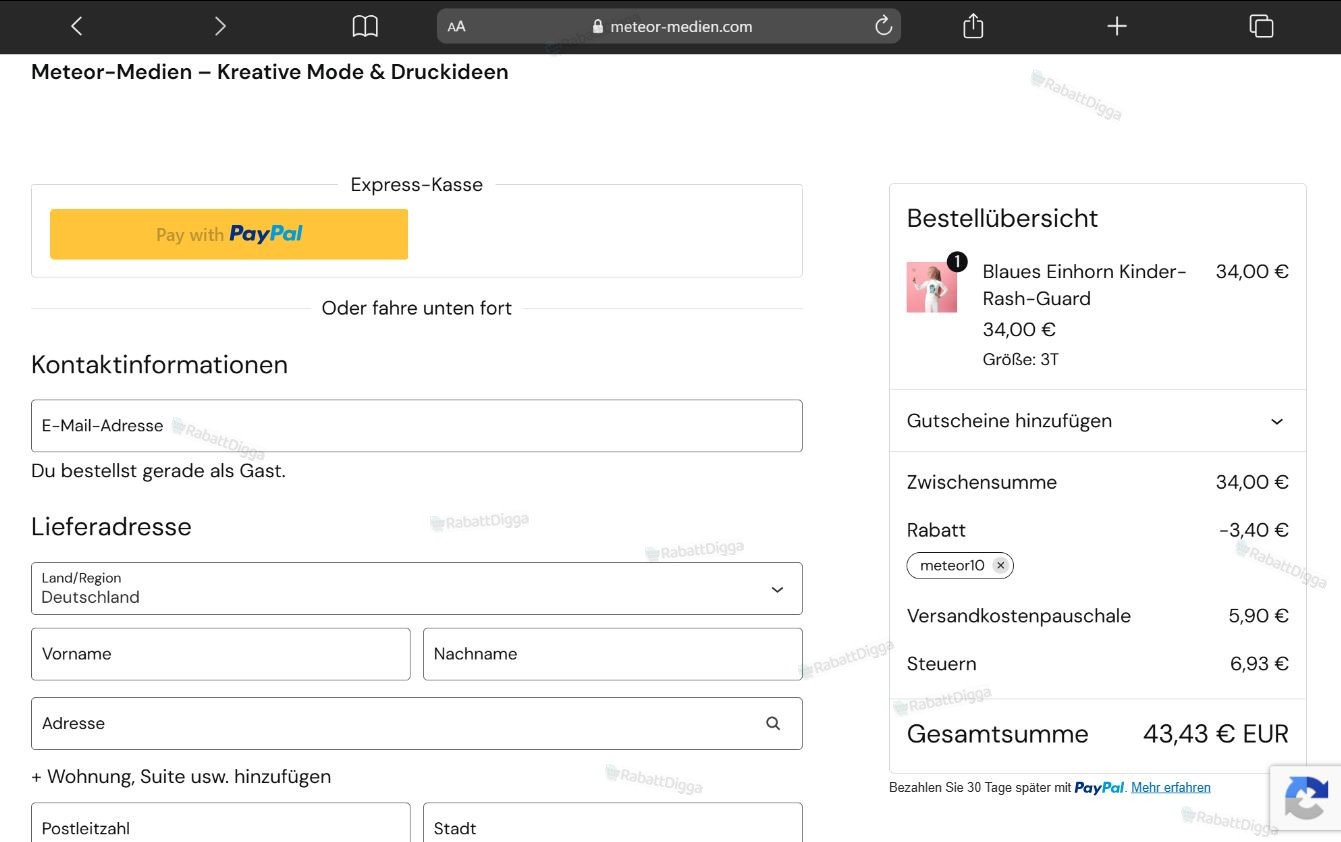1341x842 pixels.
Task: Click the Steuern 6,93 € amount
Action: click(1259, 664)
